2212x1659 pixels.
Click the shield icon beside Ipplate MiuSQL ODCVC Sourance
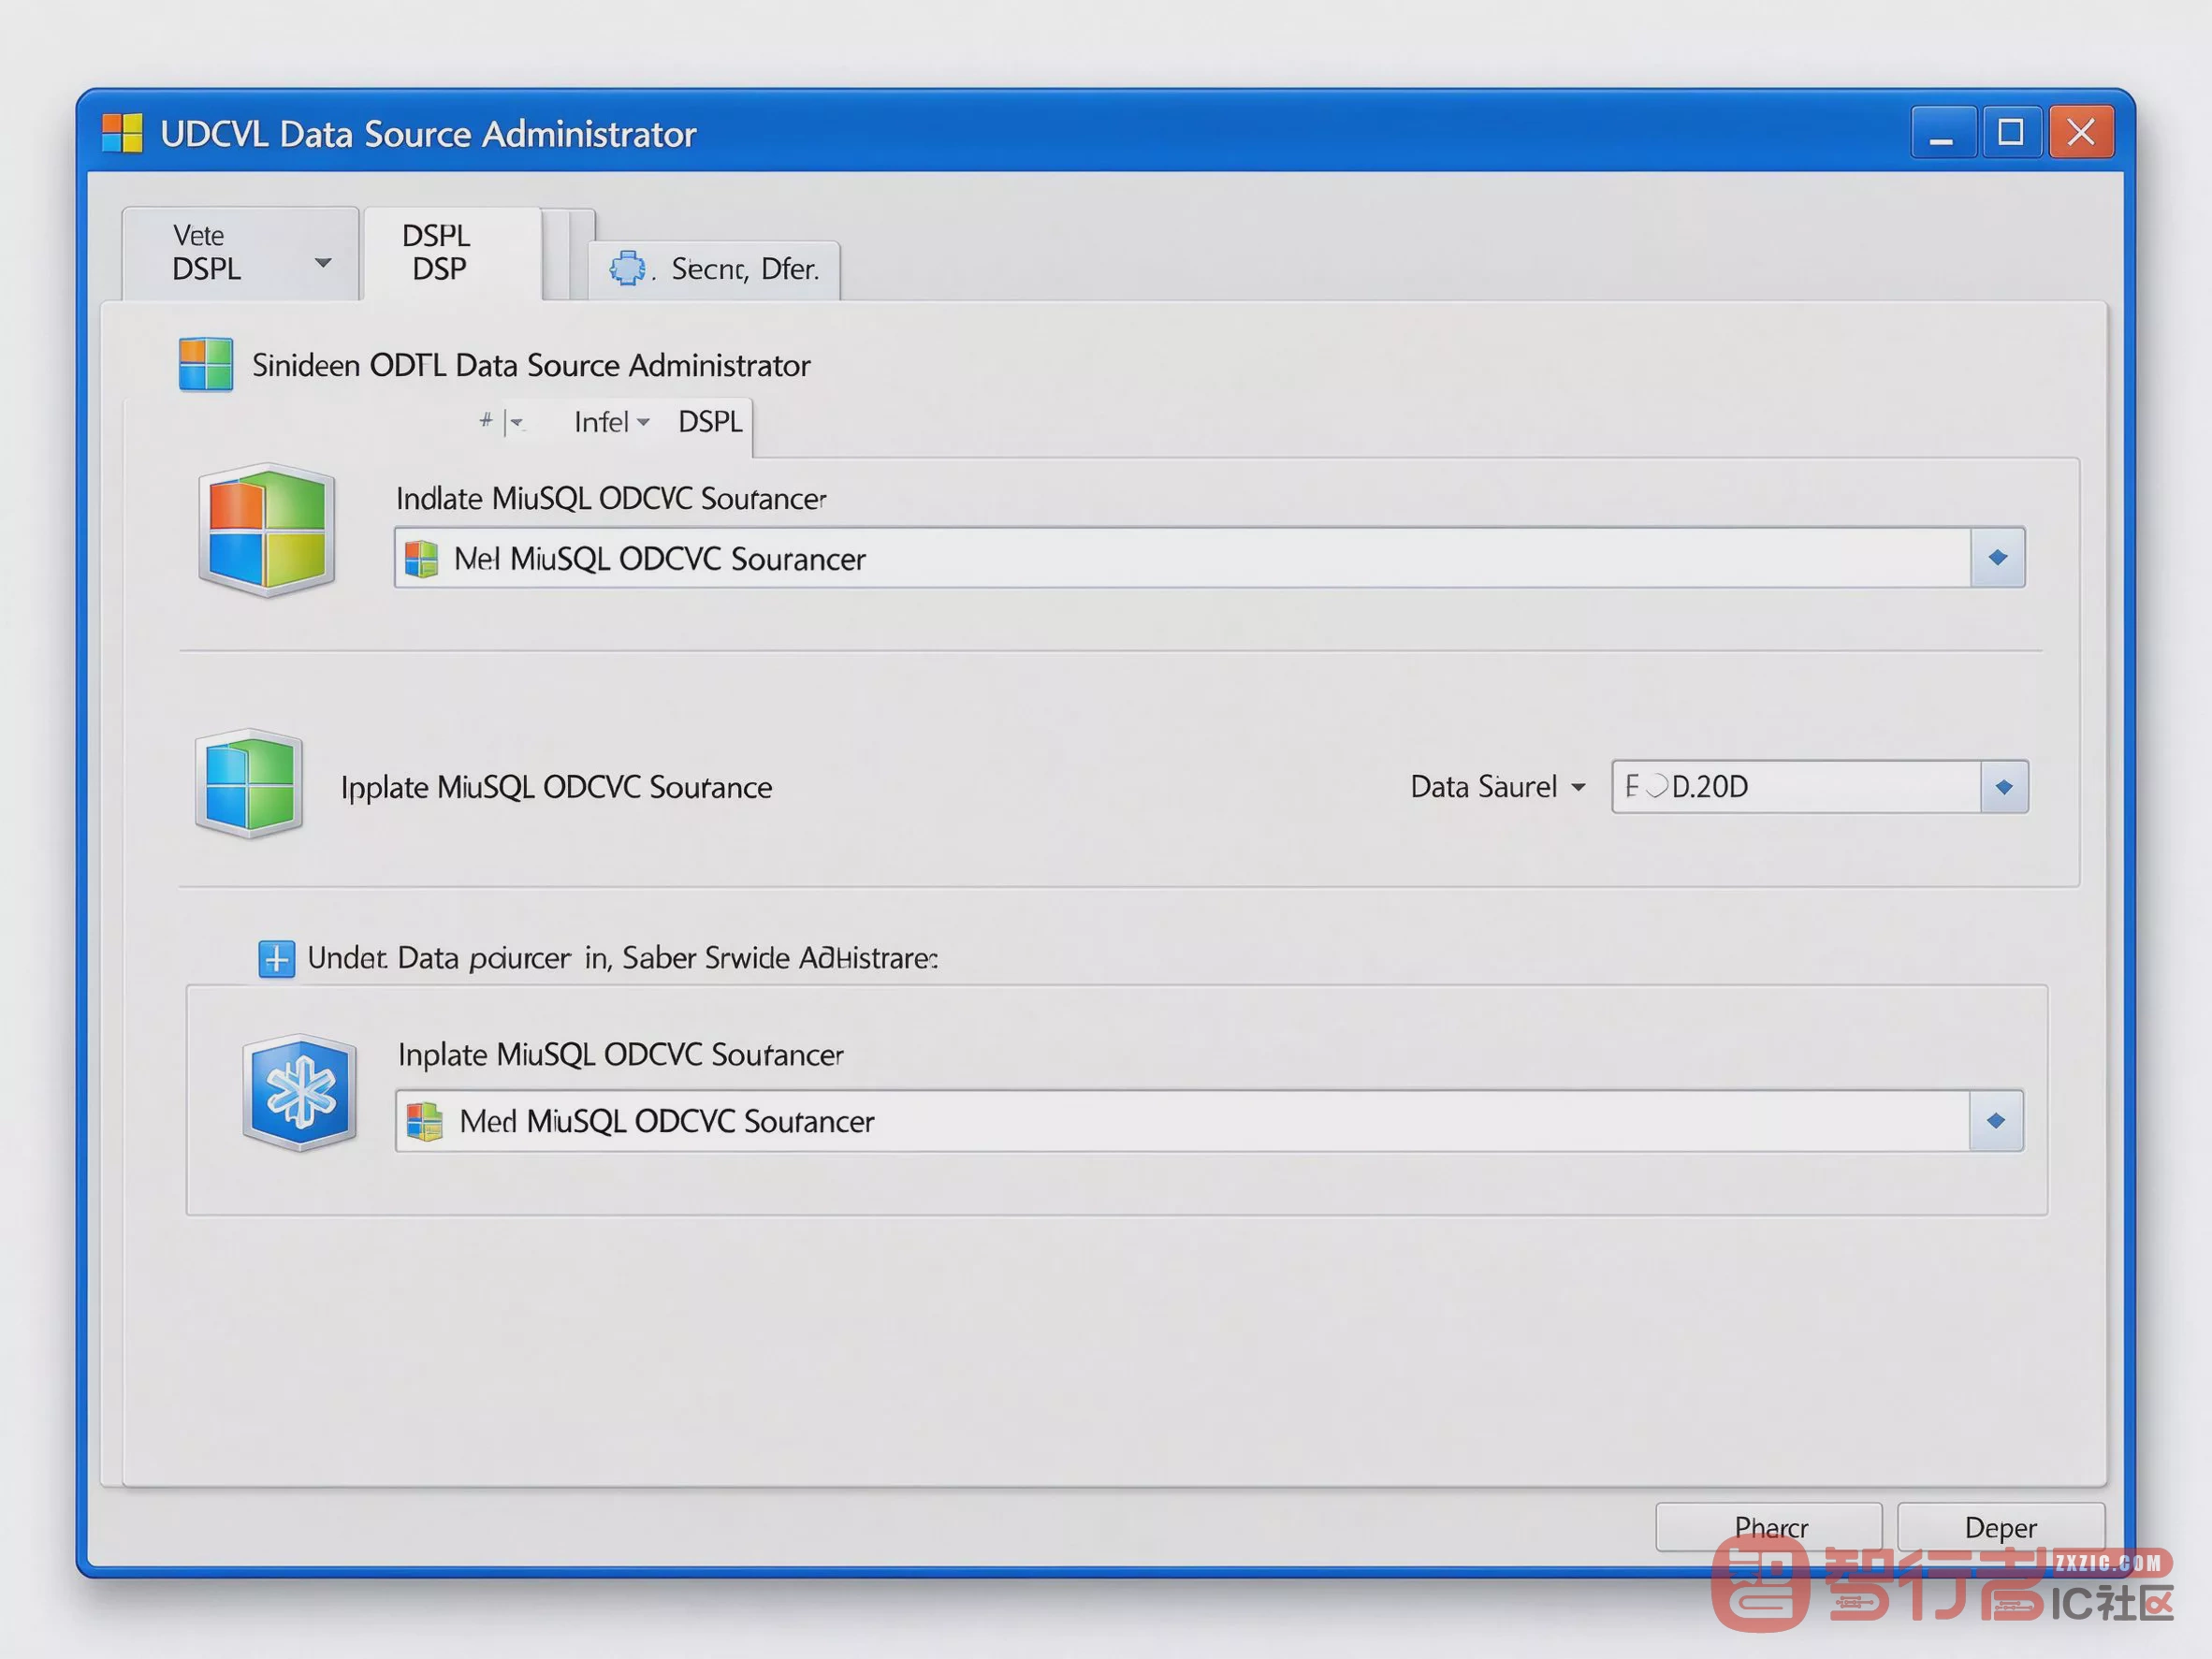(x=249, y=783)
